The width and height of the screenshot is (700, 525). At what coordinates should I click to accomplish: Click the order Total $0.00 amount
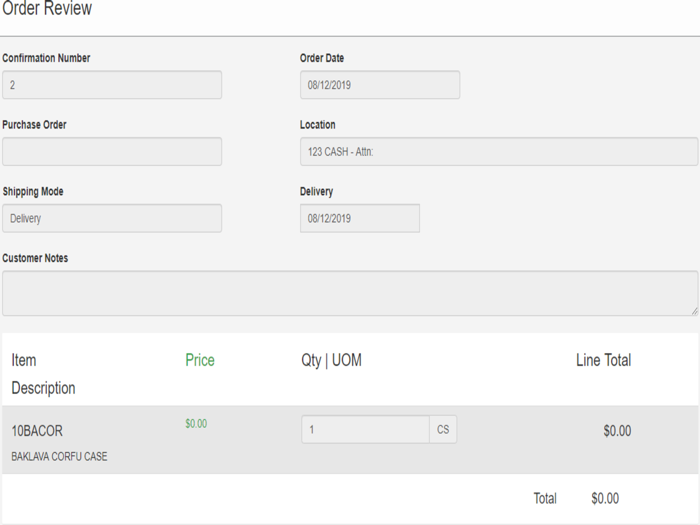click(605, 498)
